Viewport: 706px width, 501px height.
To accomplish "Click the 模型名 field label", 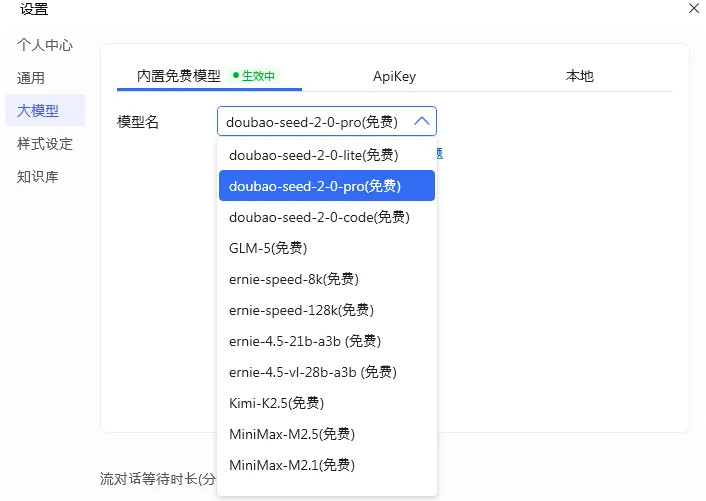I will click(138, 122).
